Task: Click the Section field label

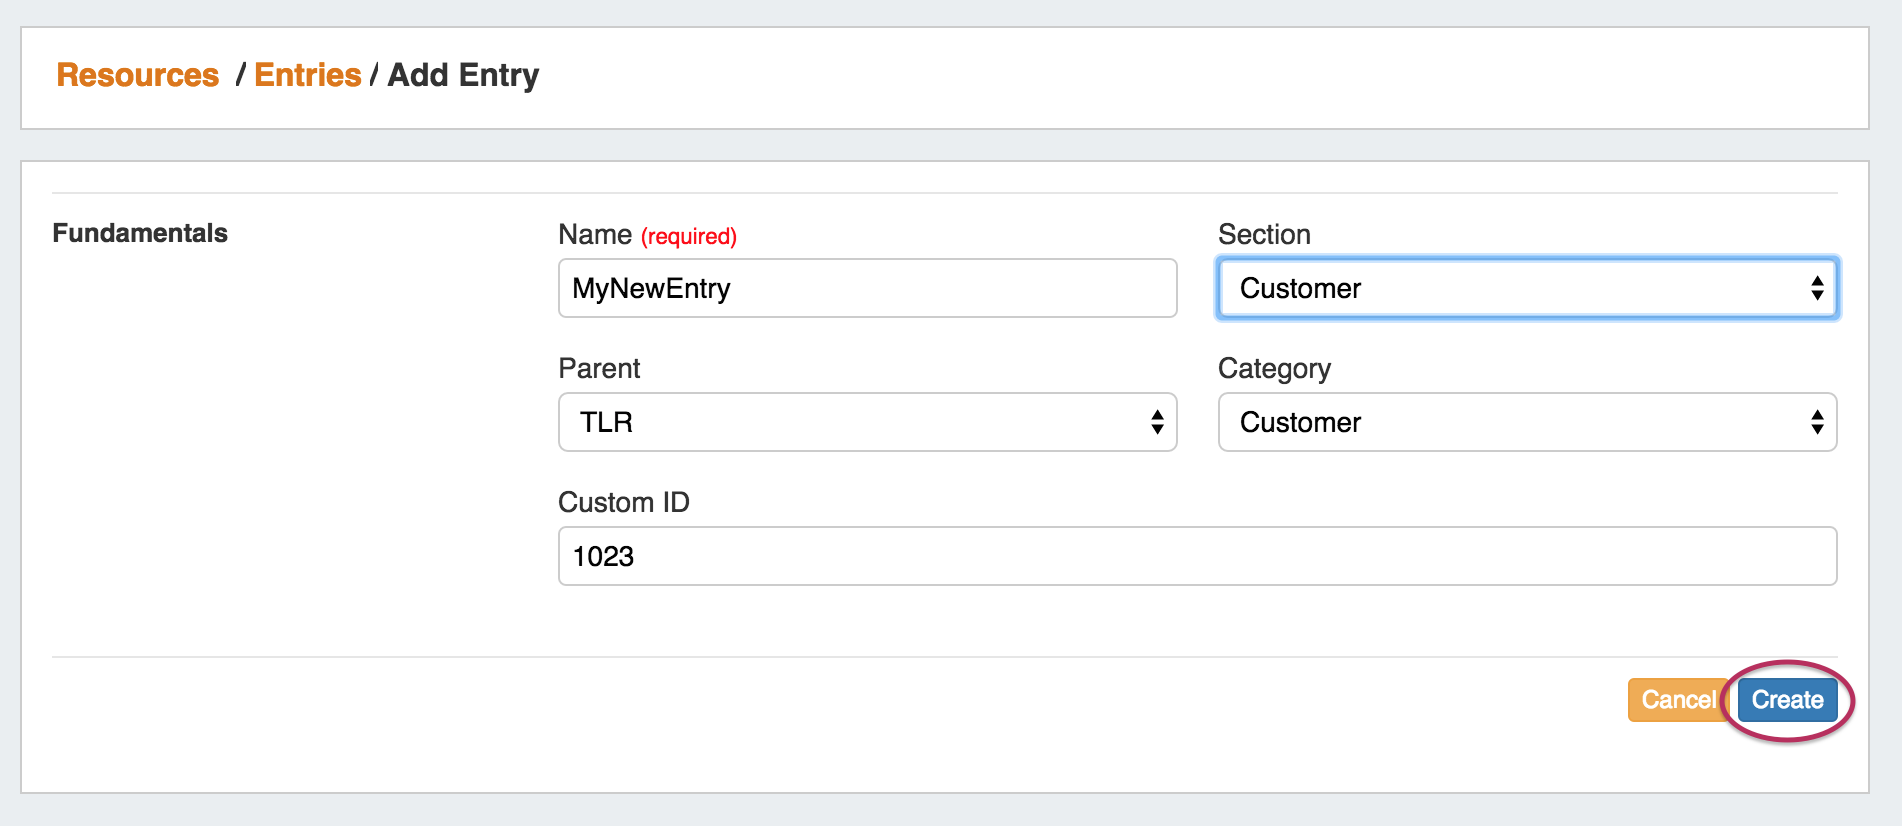Action: (x=1264, y=234)
